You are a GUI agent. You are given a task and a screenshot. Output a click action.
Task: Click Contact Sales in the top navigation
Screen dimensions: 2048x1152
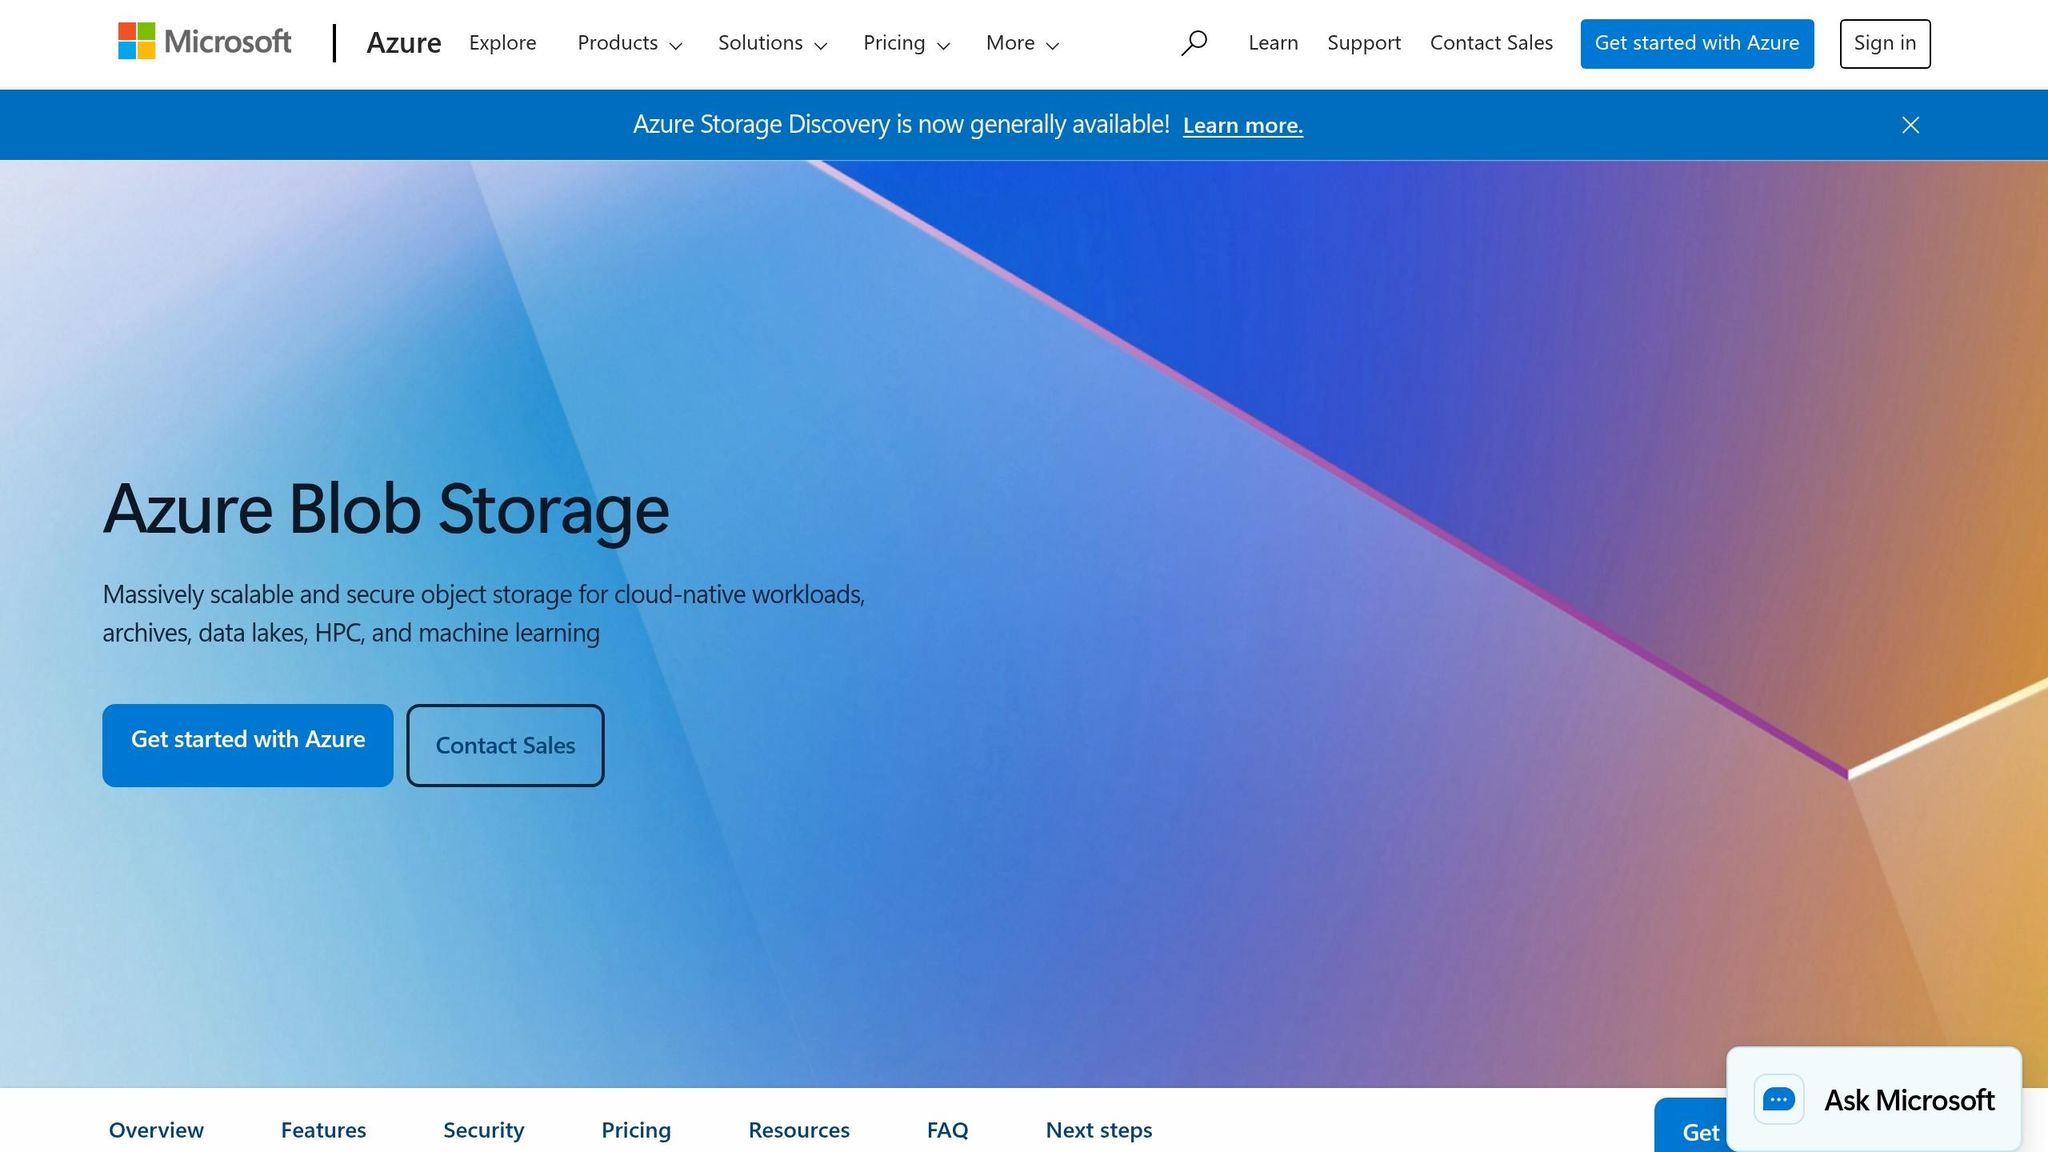click(1491, 43)
